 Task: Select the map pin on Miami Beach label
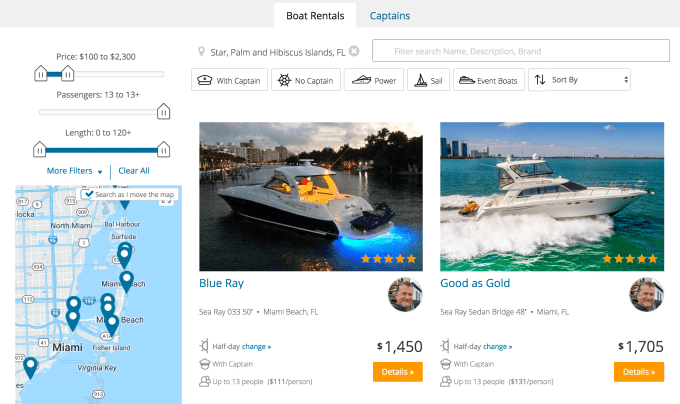tap(126, 282)
